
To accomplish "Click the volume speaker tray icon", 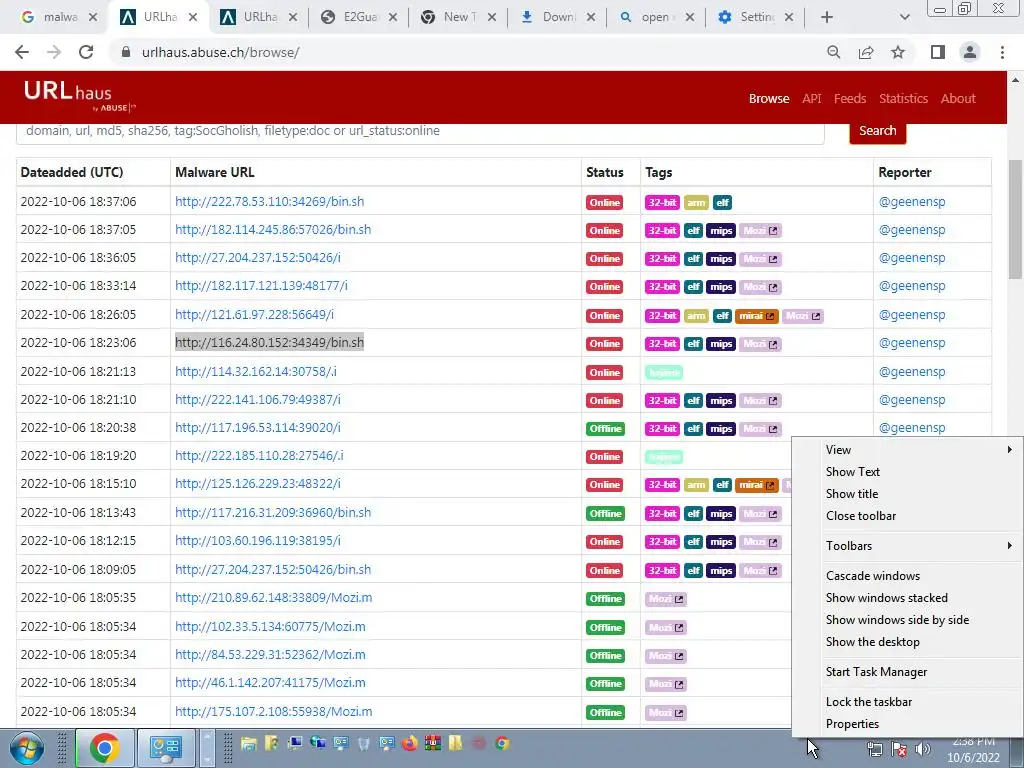I will (923, 750).
